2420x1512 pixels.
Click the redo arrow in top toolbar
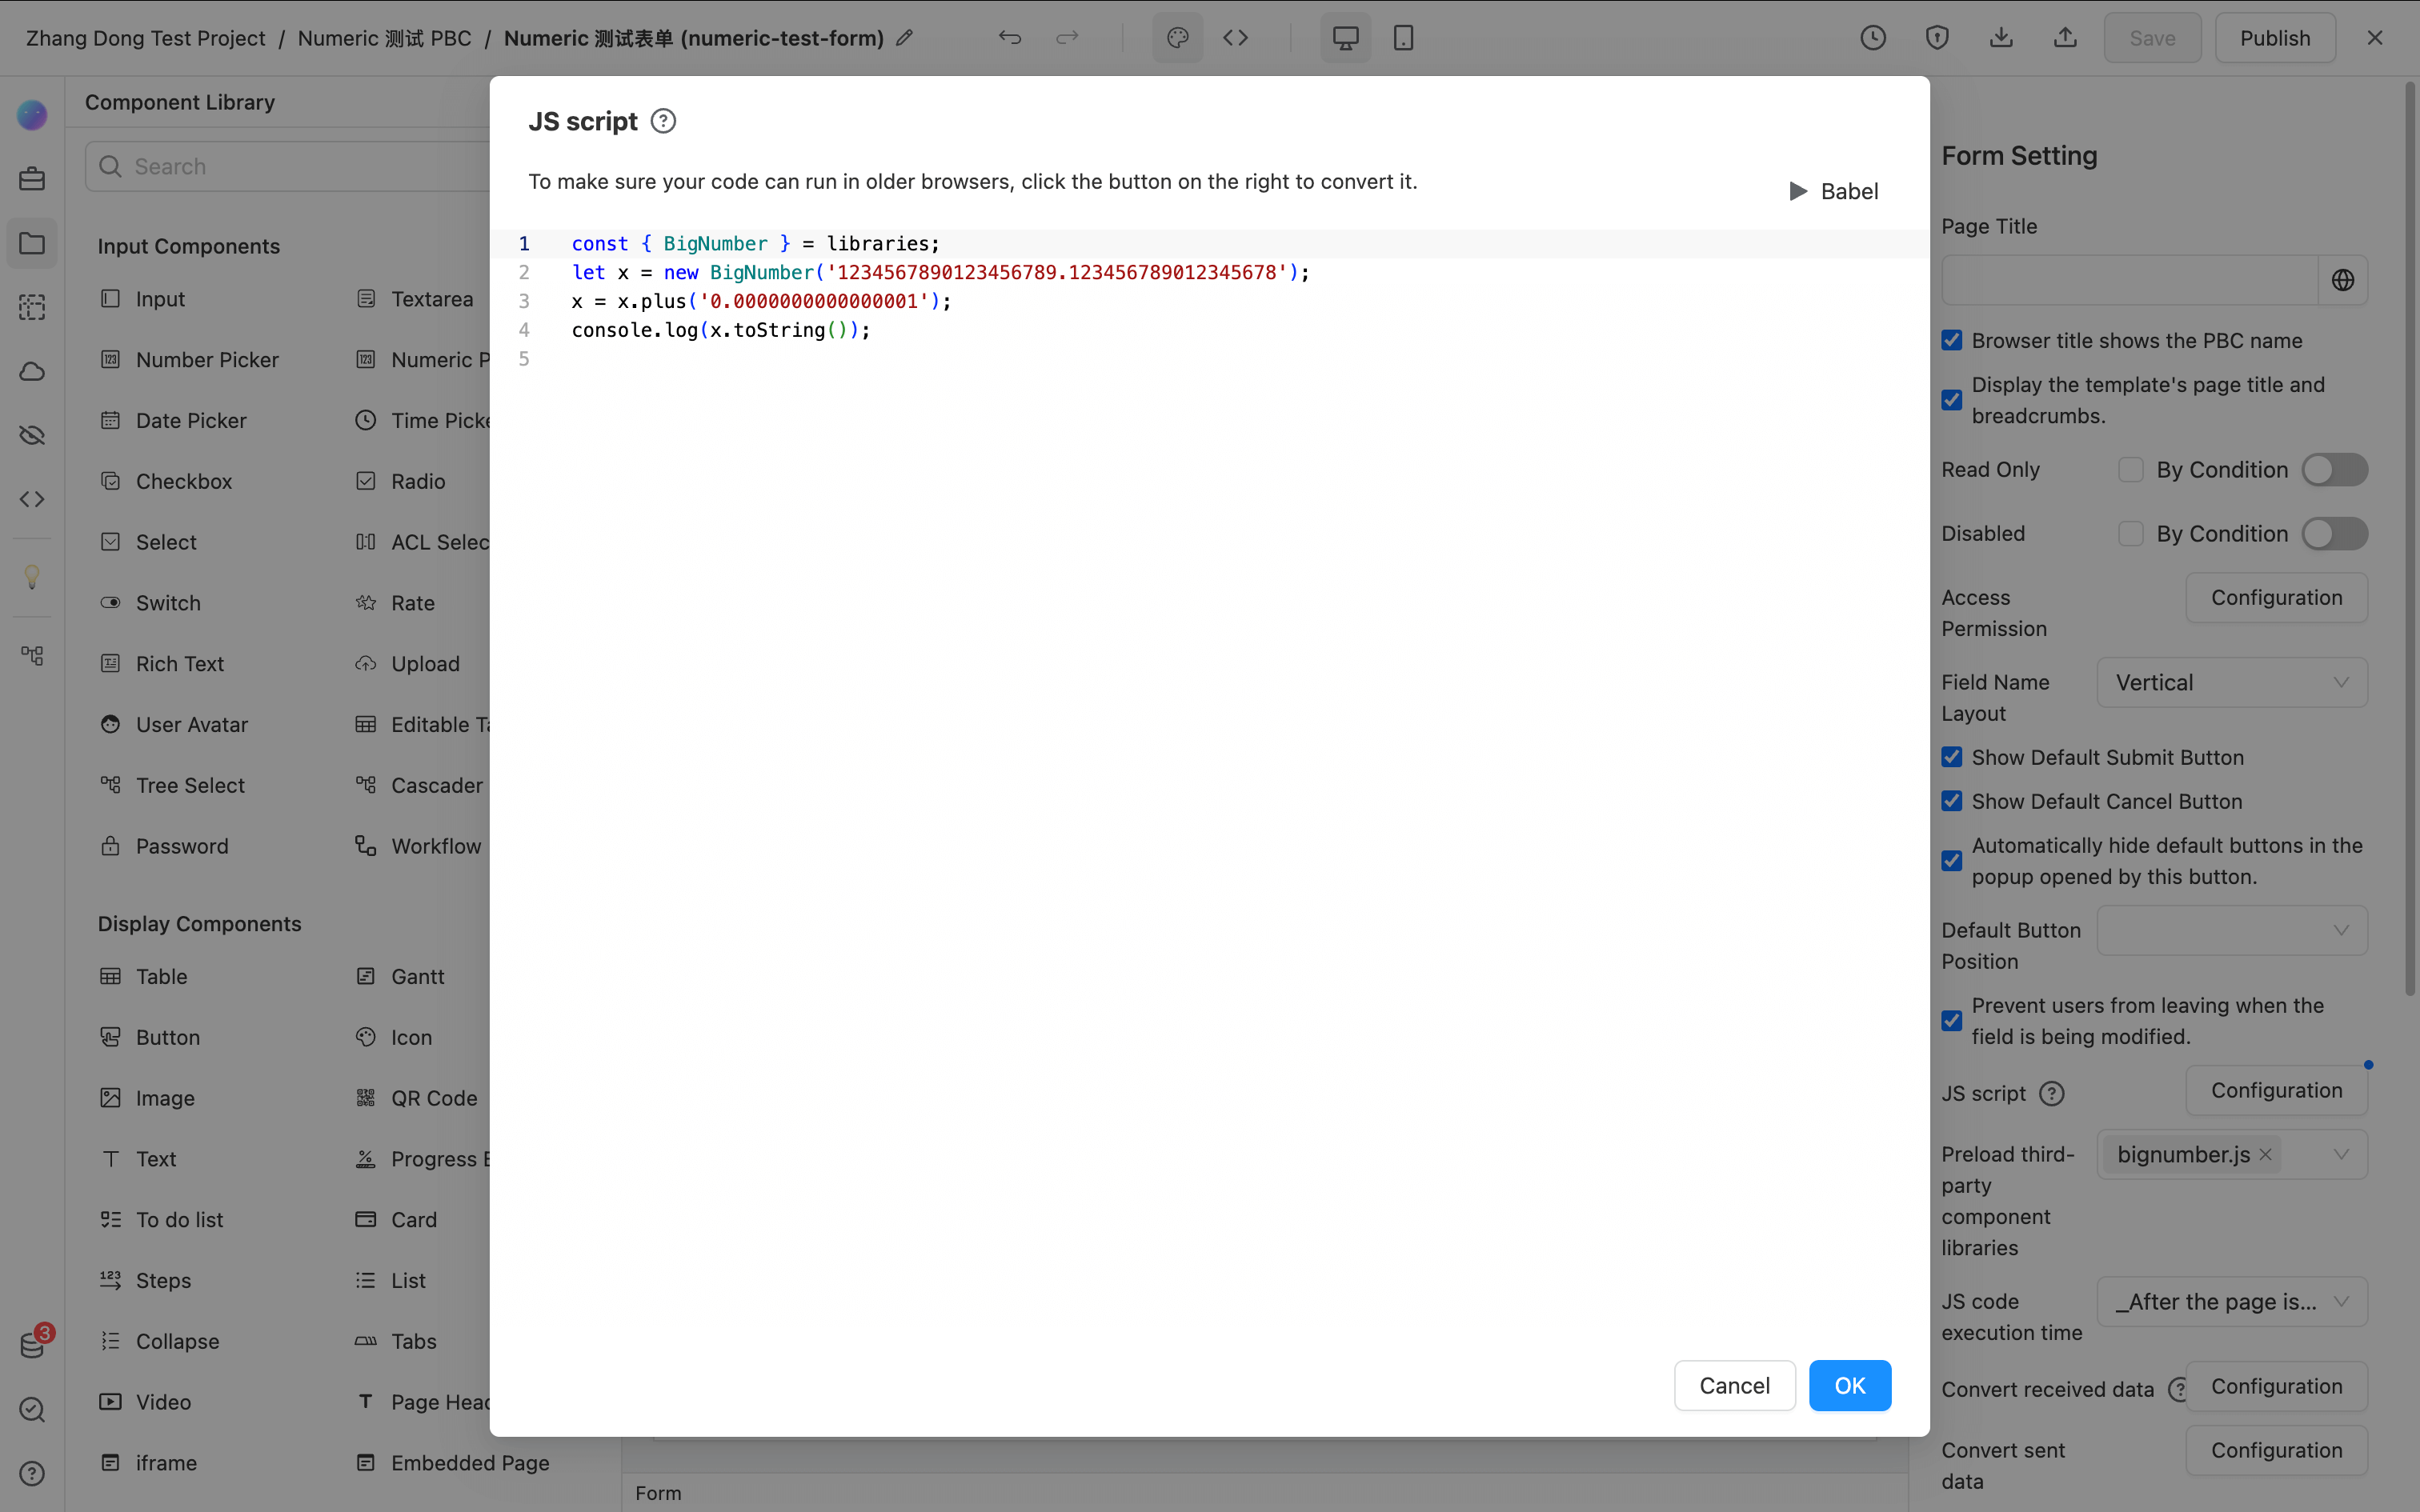(x=1067, y=38)
